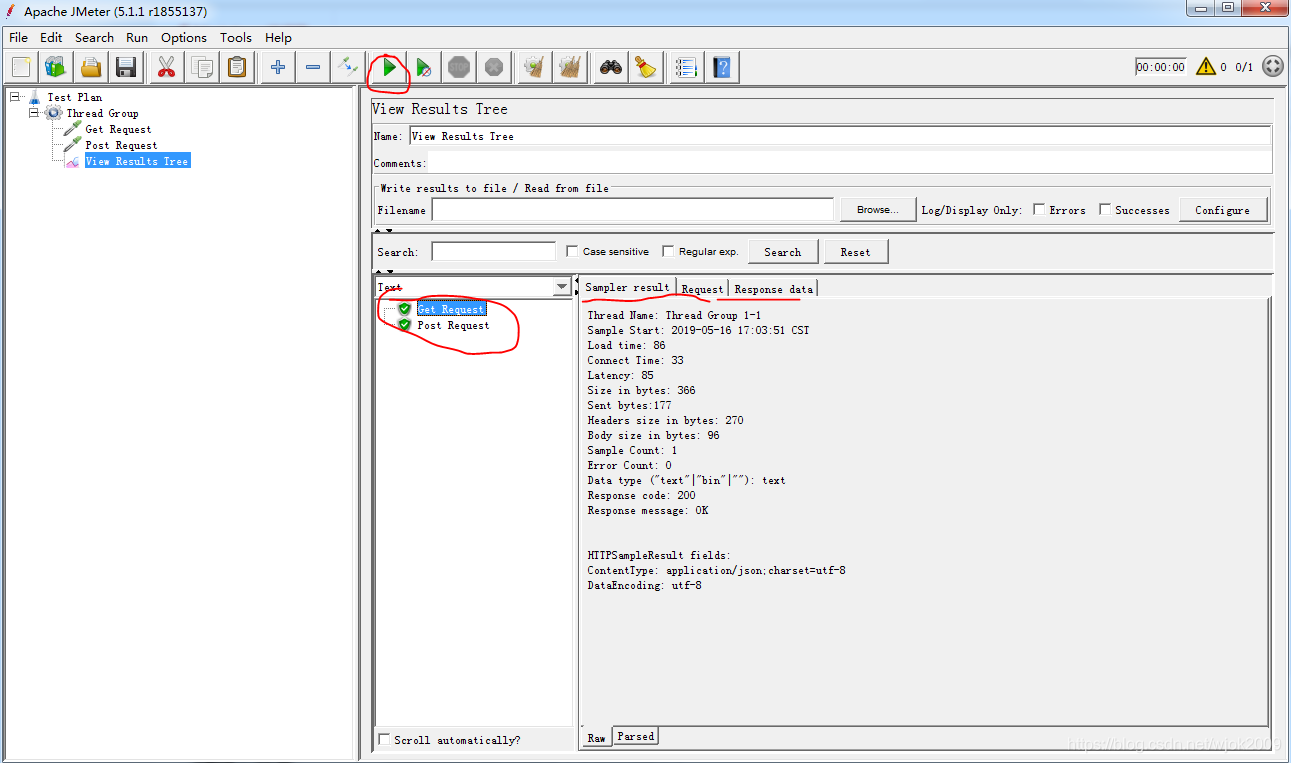Click the Toggle enable/disable icon
The image size is (1291, 763).
[348, 68]
